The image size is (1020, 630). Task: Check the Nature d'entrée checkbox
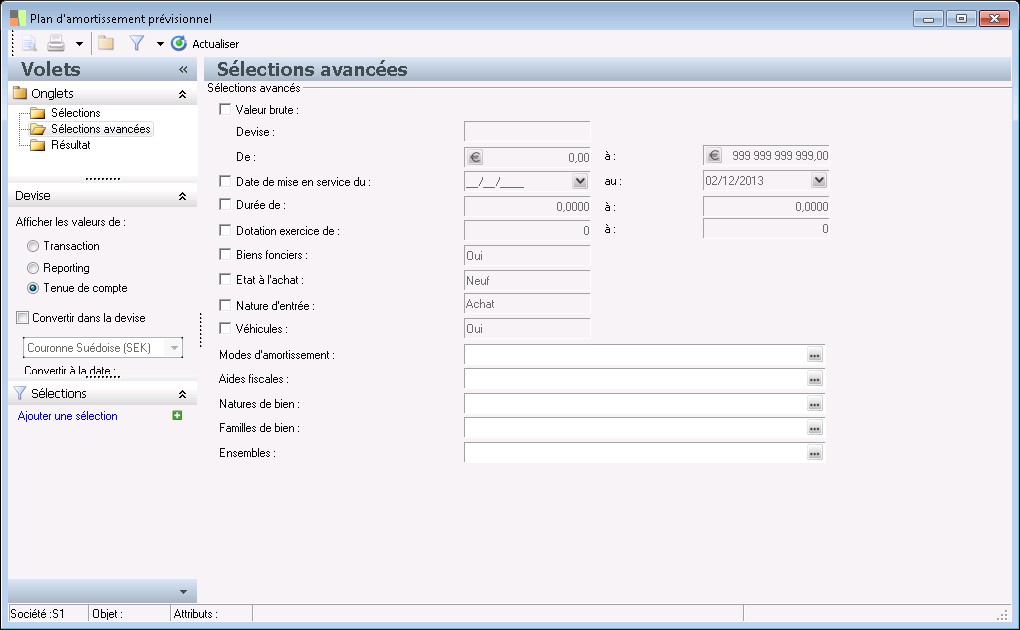click(225, 305)
